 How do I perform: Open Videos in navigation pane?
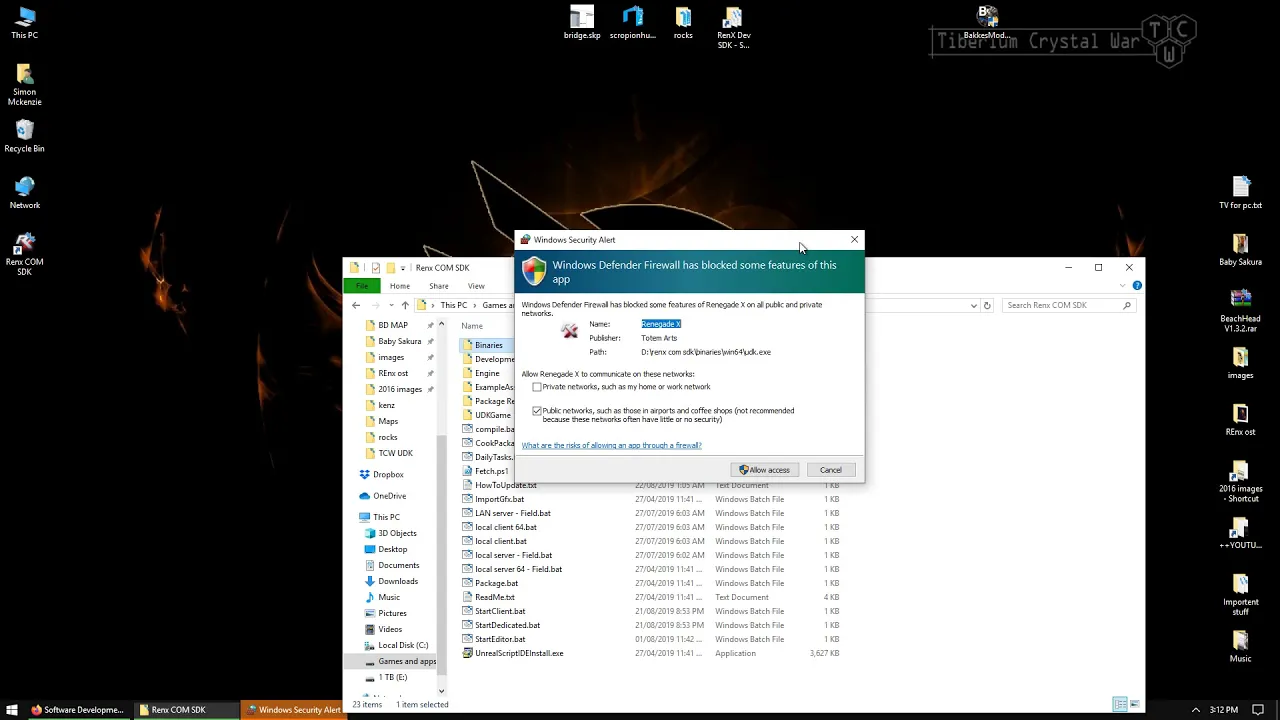pos(390,629)
